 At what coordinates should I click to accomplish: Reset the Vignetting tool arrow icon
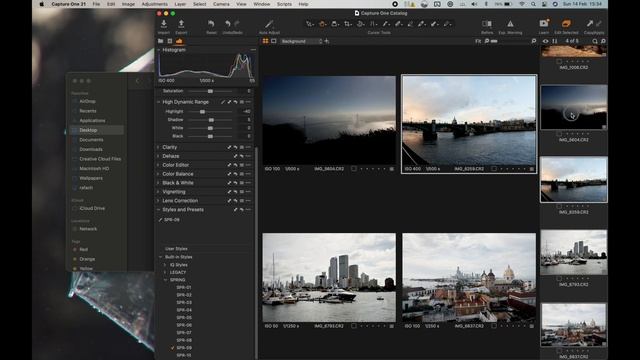[236, 192]
